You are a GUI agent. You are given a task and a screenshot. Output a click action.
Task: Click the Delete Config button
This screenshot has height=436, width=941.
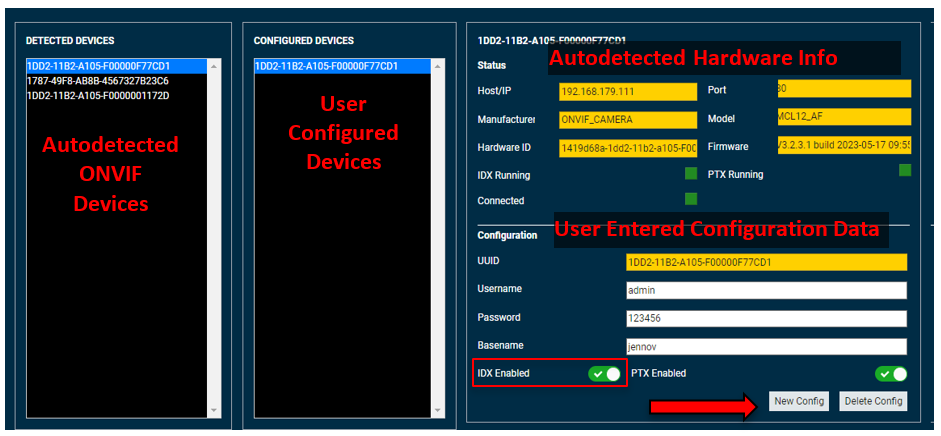[872, 401]
